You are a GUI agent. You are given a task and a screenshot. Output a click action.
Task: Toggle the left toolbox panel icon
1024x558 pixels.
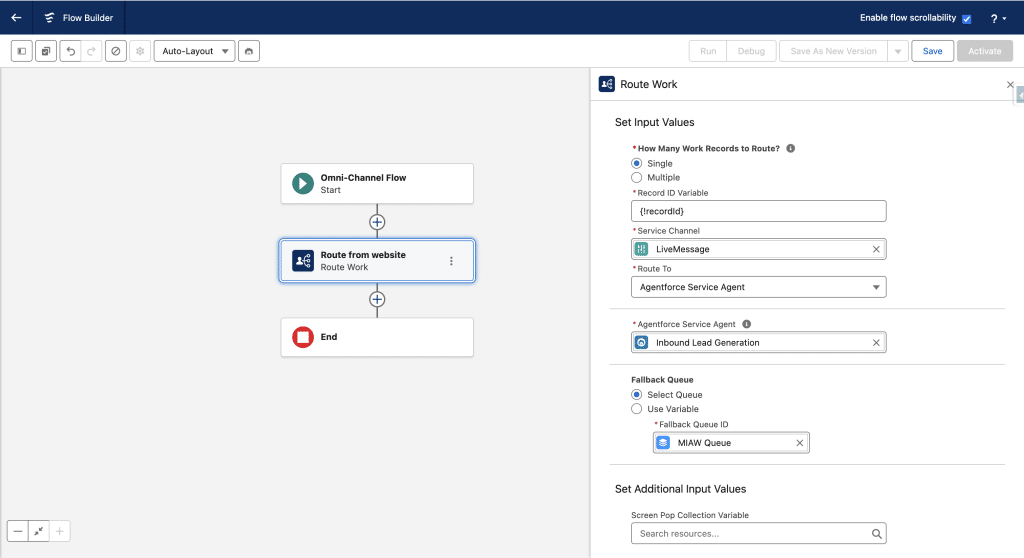(x=22, y=51)
